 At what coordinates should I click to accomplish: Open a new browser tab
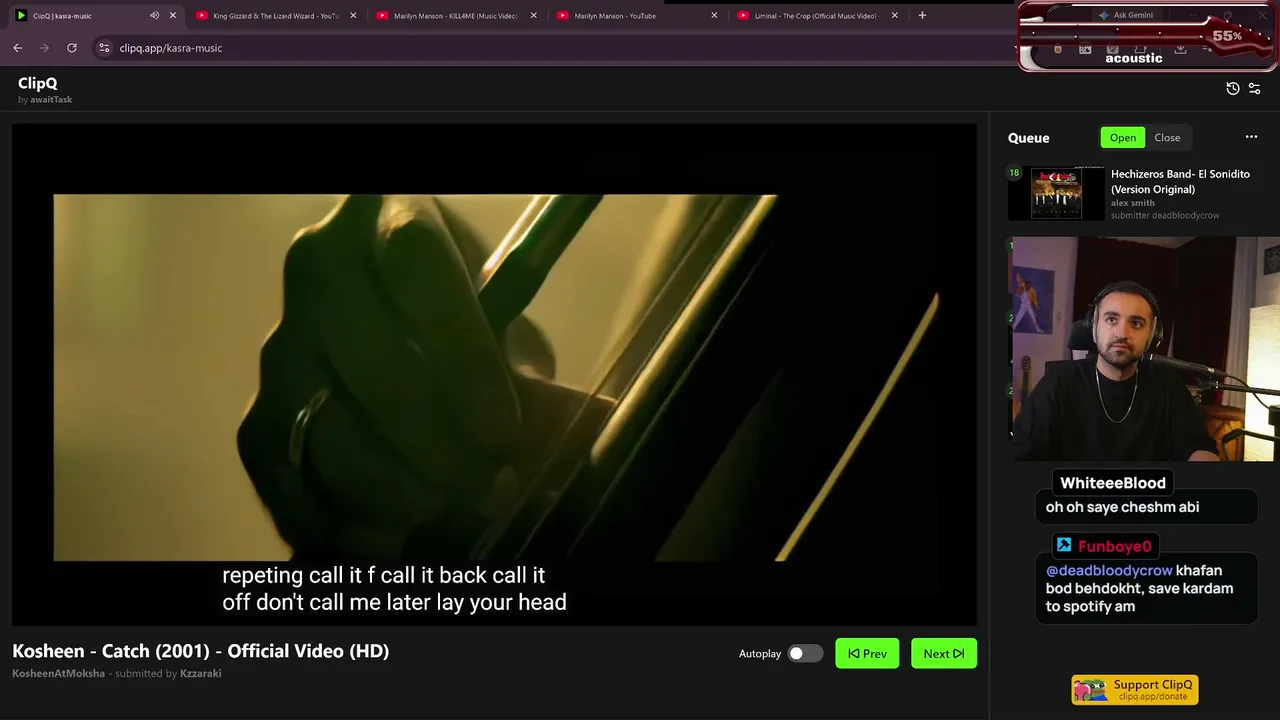922,16
